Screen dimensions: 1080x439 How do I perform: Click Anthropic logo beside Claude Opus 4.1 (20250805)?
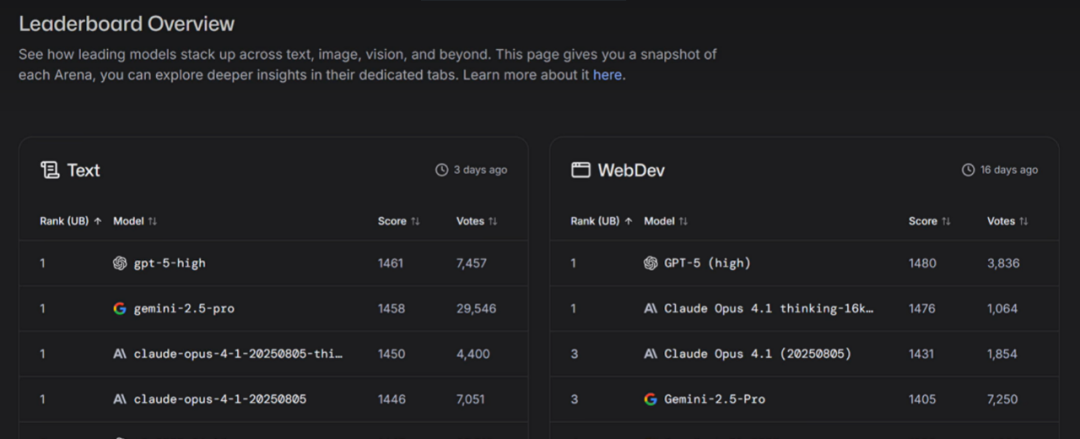pos(650,354)
